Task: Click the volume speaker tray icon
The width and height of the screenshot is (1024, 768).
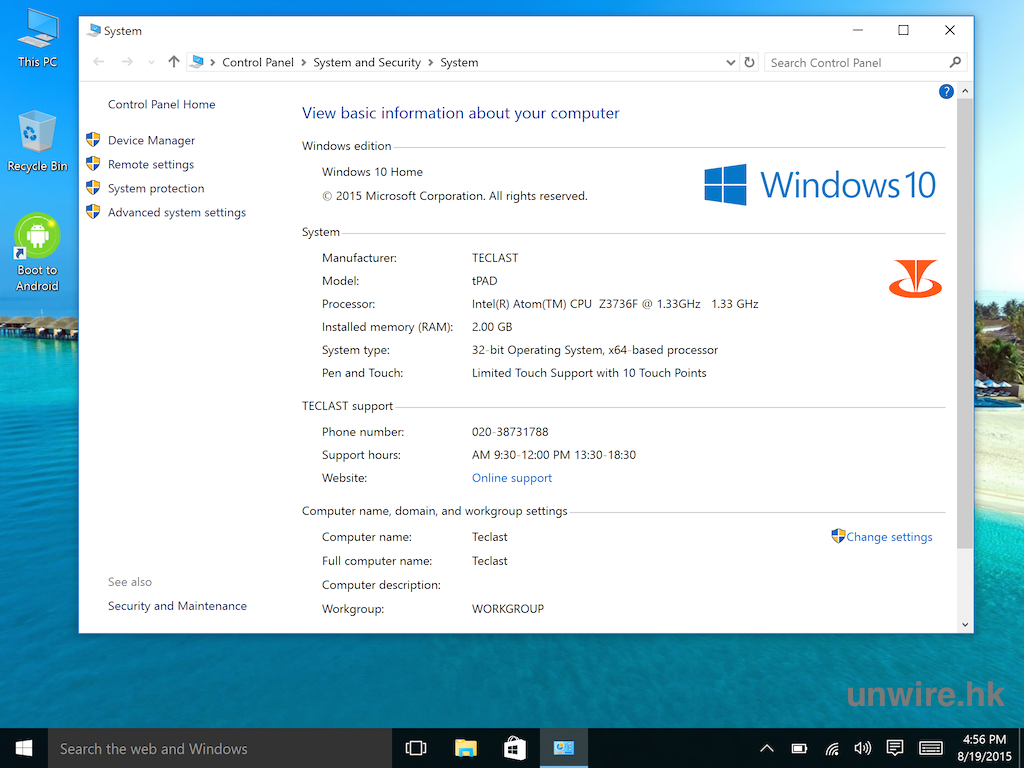Action: pos(862,748)
